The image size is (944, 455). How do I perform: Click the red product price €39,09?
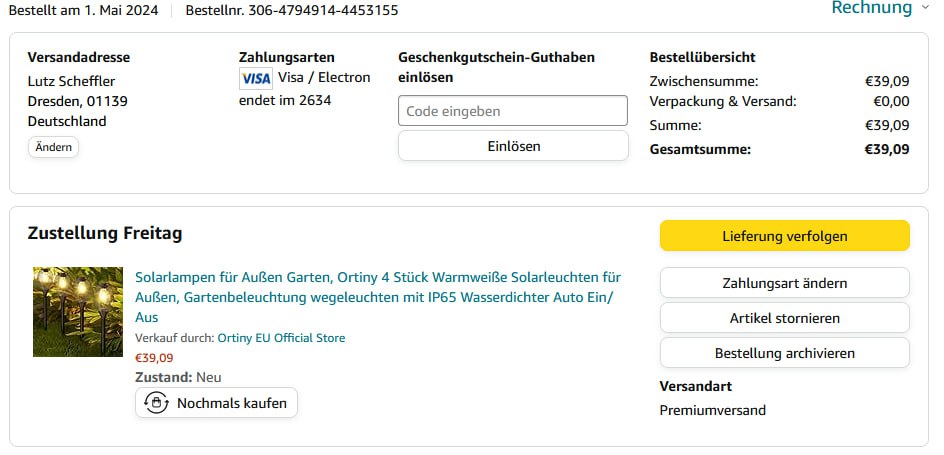click(154, 357)
